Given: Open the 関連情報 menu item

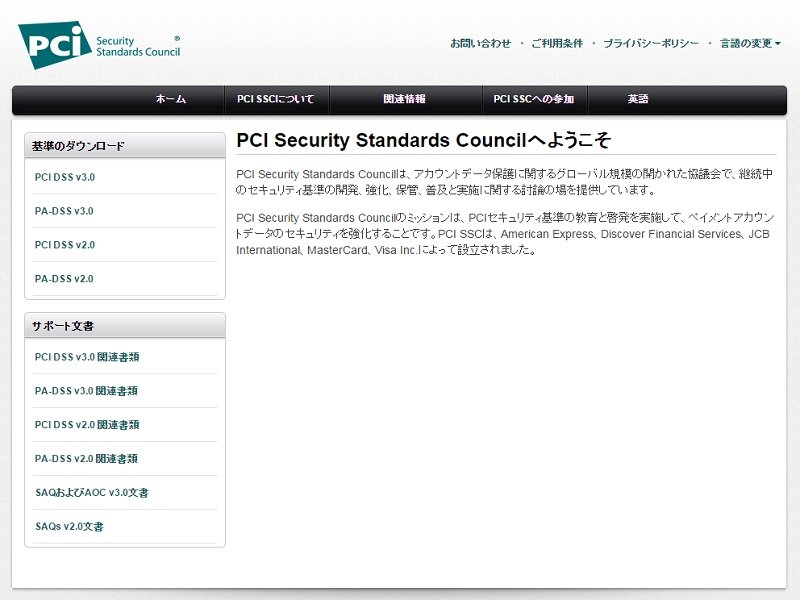Looking at the screenshot, I should click(404, 99).
